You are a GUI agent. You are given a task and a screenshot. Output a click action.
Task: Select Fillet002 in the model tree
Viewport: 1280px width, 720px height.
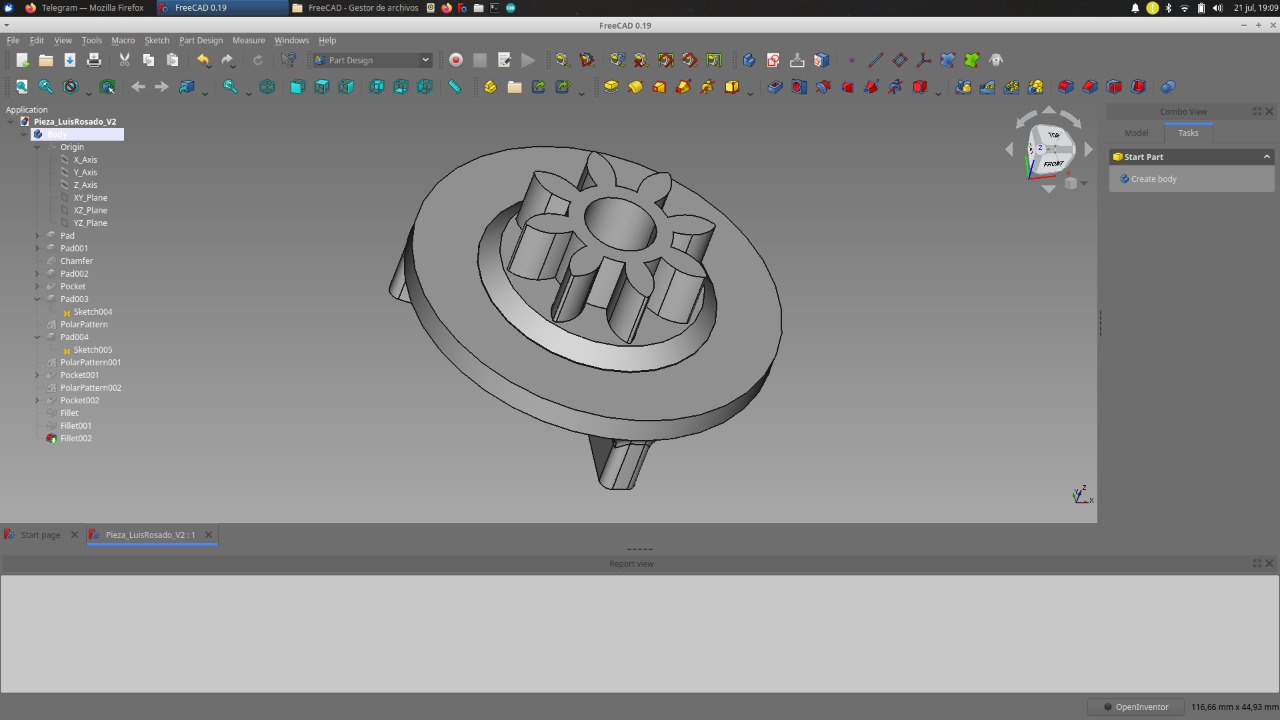(x=76, y=438)
